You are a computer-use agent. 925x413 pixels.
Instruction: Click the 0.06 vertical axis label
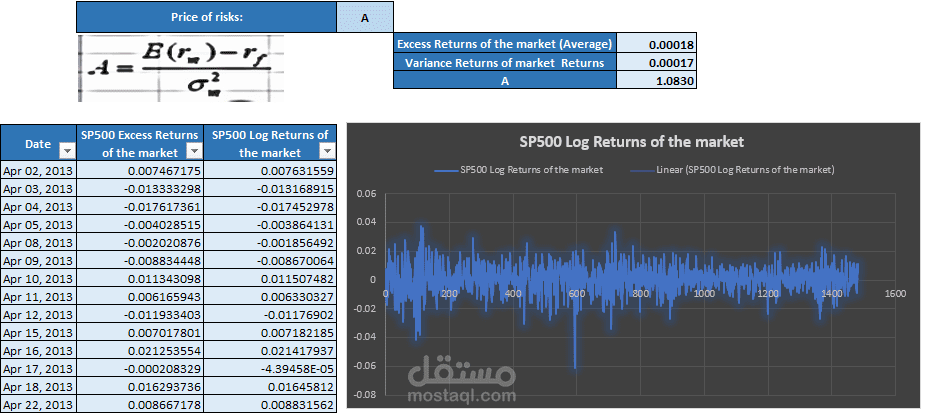366,194
